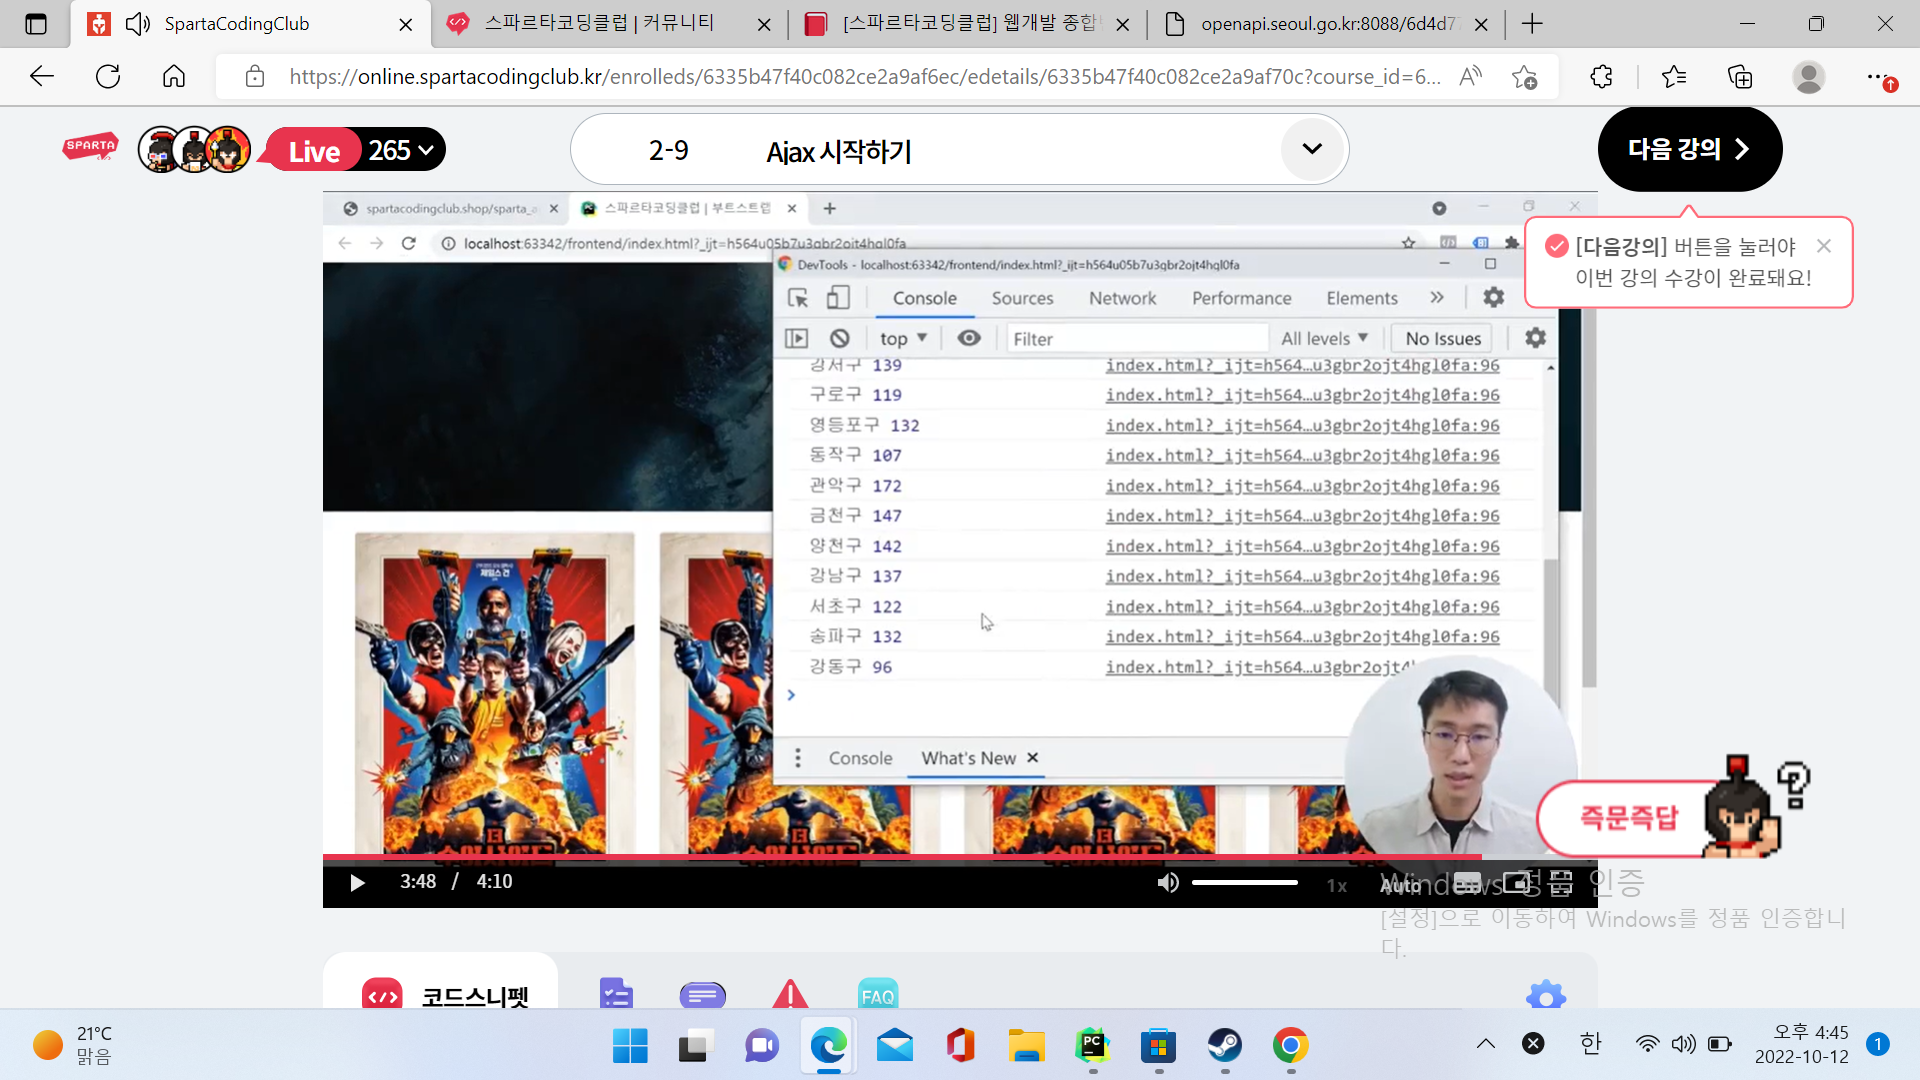Close the openapi.seoul.go.kr tab
This screenshot has height=1080, width=1920.
1481,24
